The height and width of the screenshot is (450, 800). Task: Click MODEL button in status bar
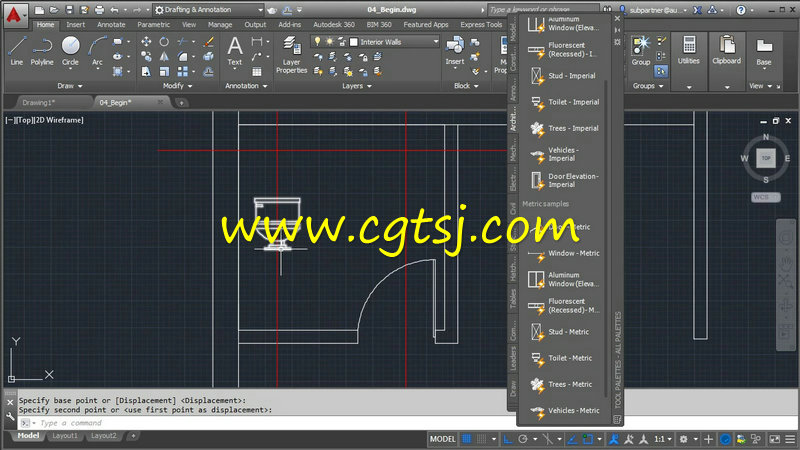tap(442, 439)
